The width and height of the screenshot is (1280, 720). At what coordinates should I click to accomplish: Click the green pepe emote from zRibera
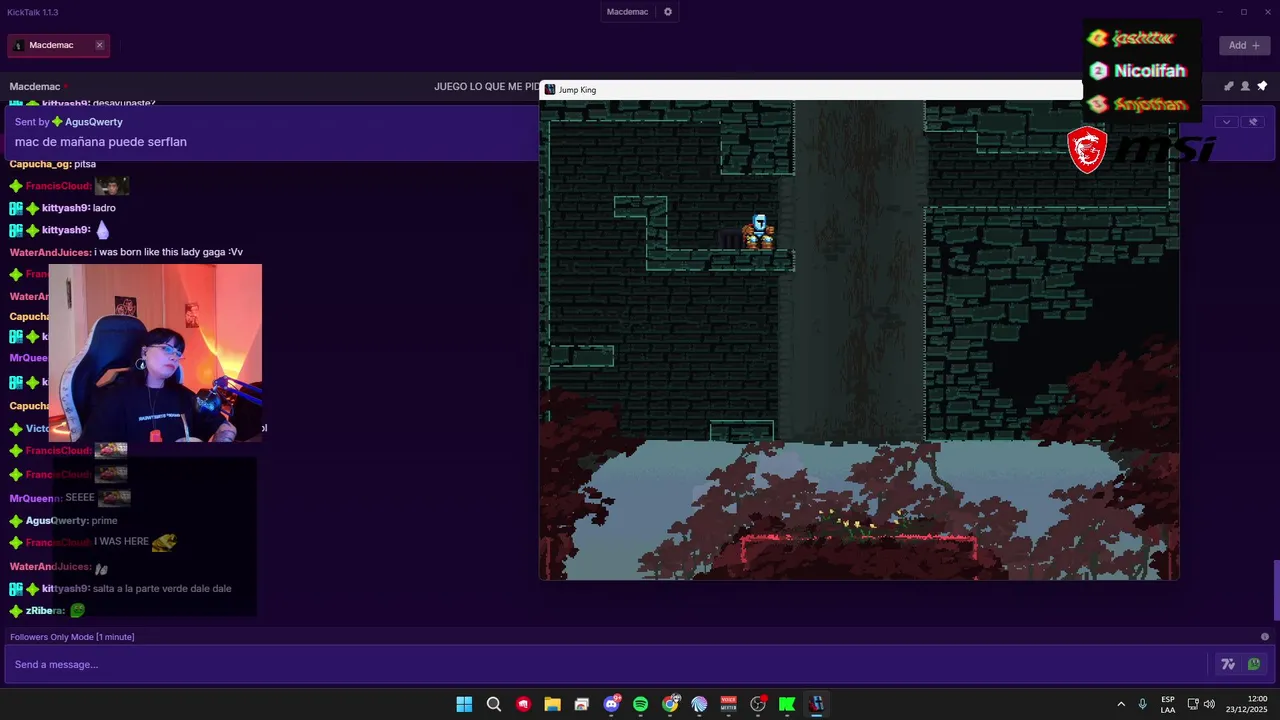pyautogui.click(x=77, y=610)
